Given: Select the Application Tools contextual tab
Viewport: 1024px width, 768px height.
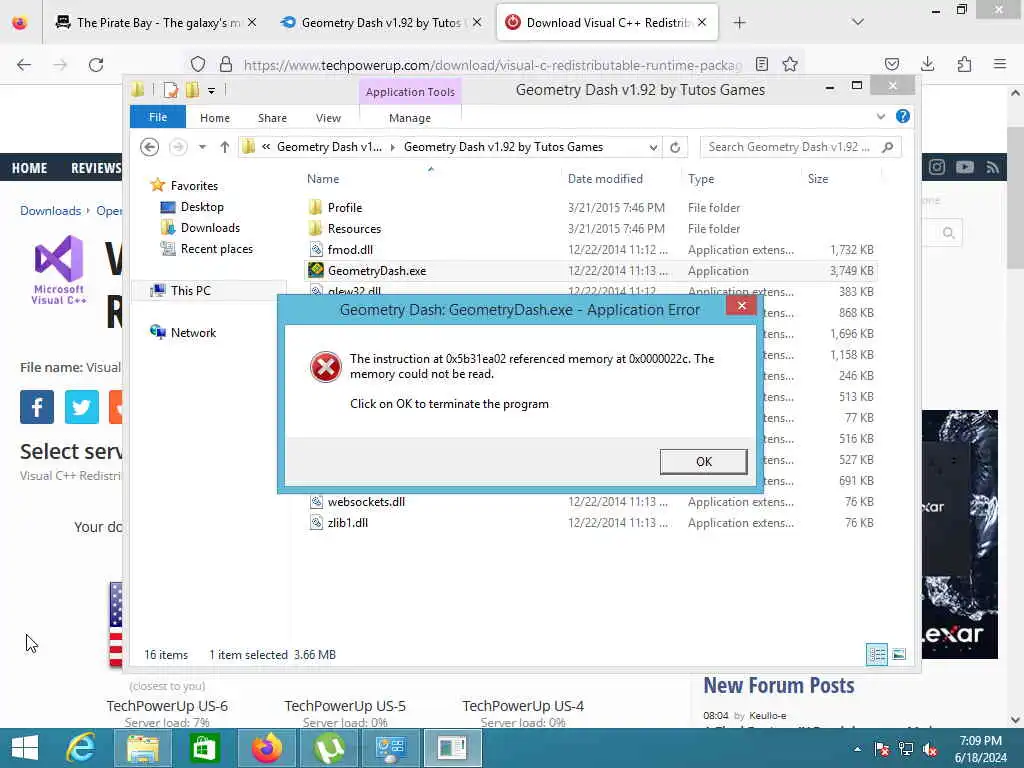Looking at the screenshot, I should click(410, 92).
